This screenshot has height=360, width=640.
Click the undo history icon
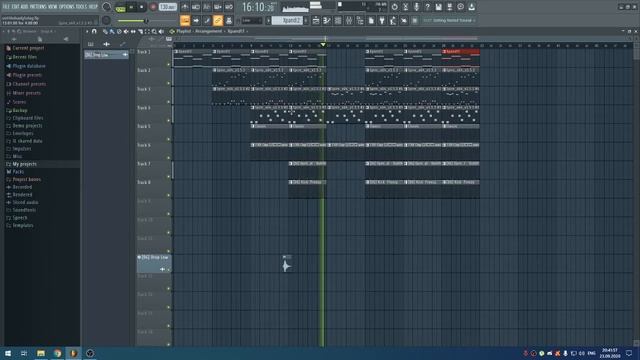pyautogui.click(x=394, y=7)
